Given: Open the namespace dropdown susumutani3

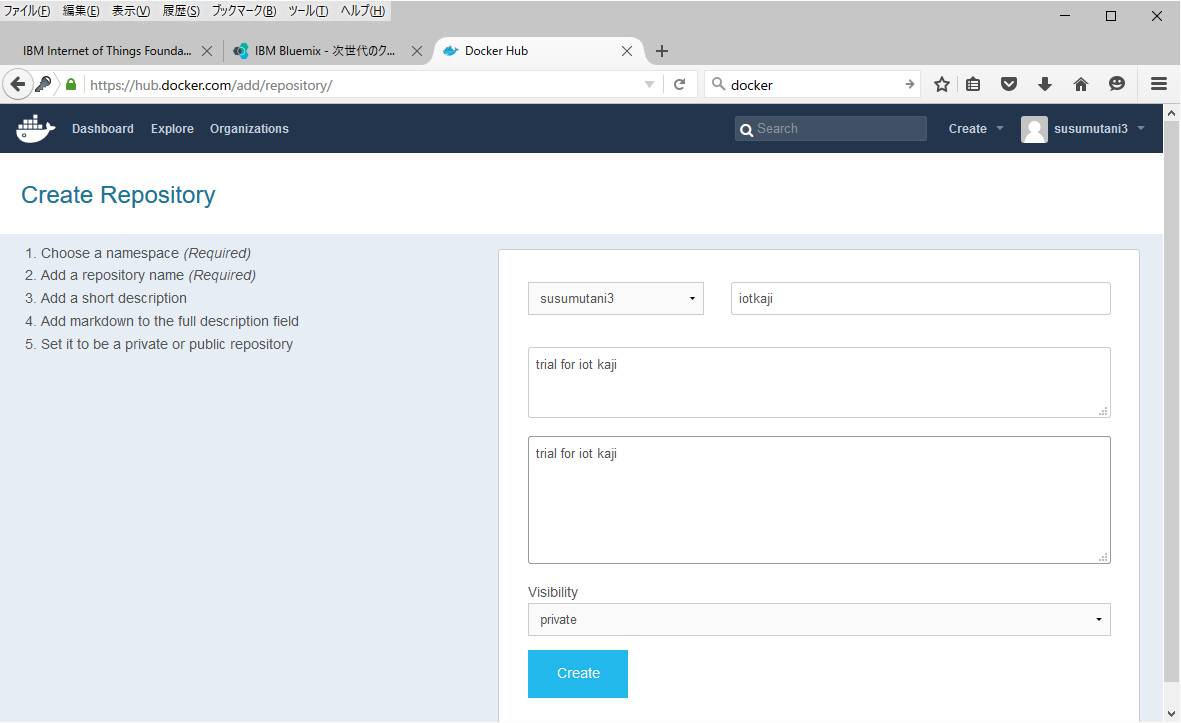Looking at the screenshot, I should coord(615,298).
